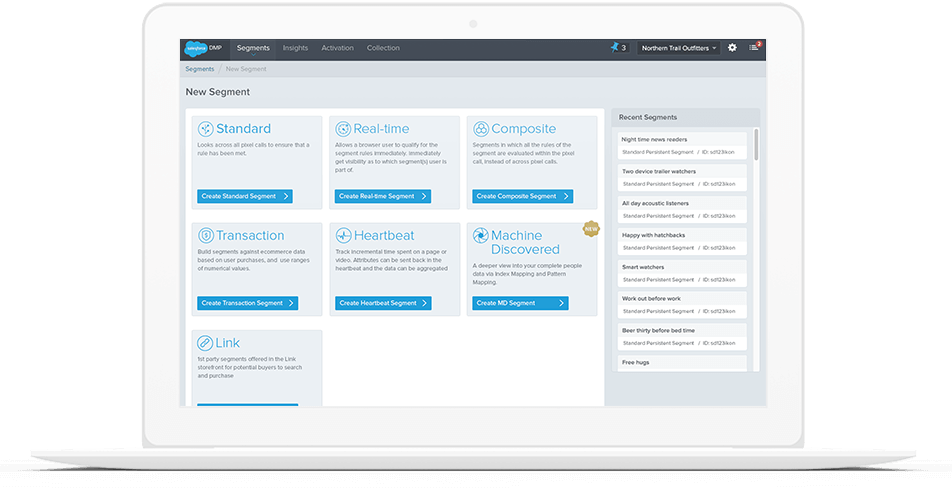Click the Transaction card title
Screen dimensions: 952x490
click(250, 236)
